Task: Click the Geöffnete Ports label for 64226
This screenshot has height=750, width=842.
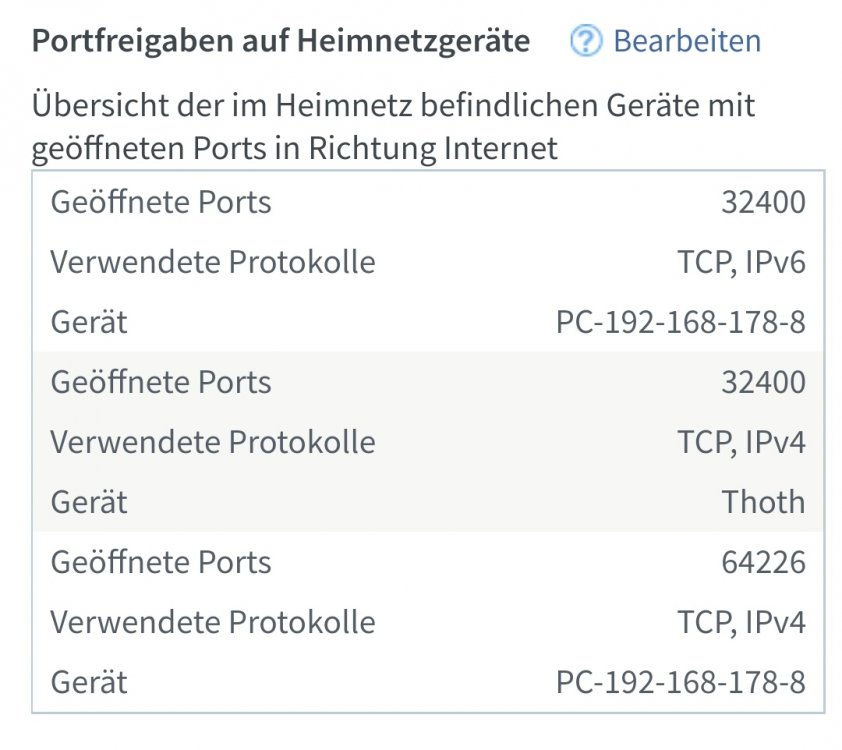Action: point(161,562)
